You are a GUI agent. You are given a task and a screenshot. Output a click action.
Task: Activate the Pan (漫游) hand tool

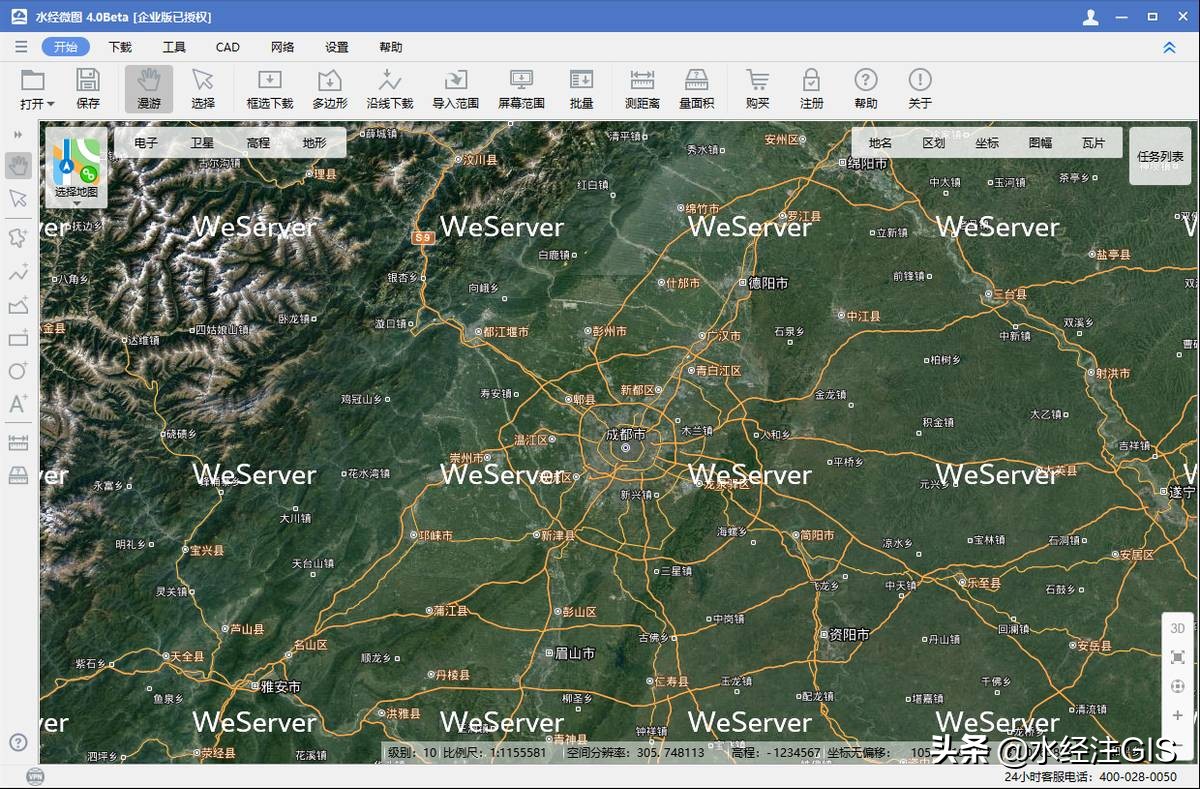[149, 88]
